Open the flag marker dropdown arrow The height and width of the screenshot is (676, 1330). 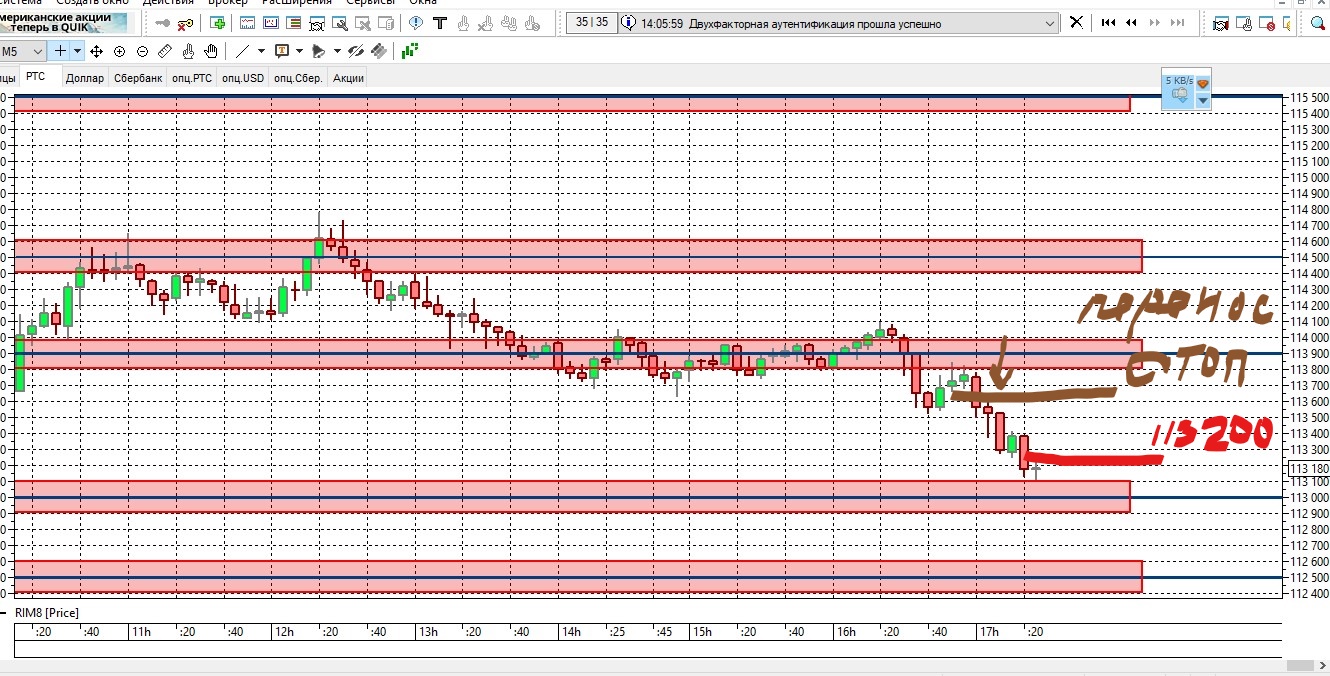coord(337,51)
